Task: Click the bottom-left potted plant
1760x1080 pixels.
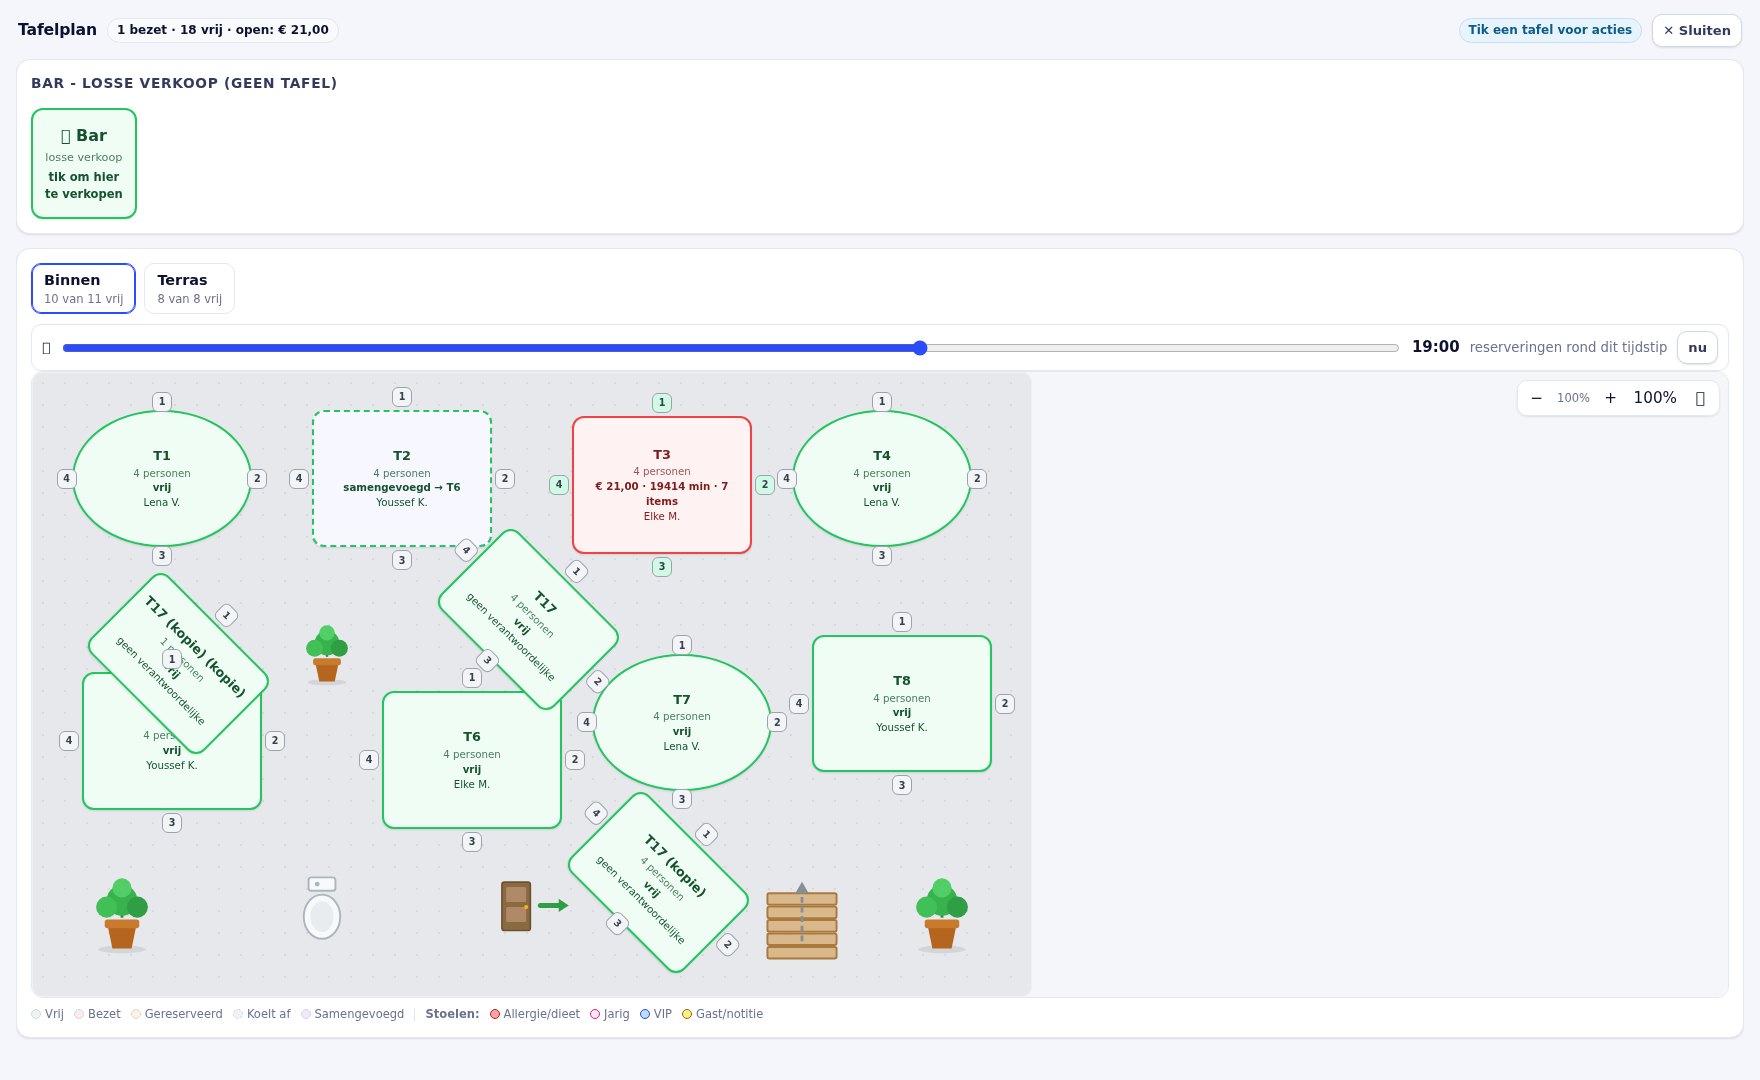Action: point(122,915)
